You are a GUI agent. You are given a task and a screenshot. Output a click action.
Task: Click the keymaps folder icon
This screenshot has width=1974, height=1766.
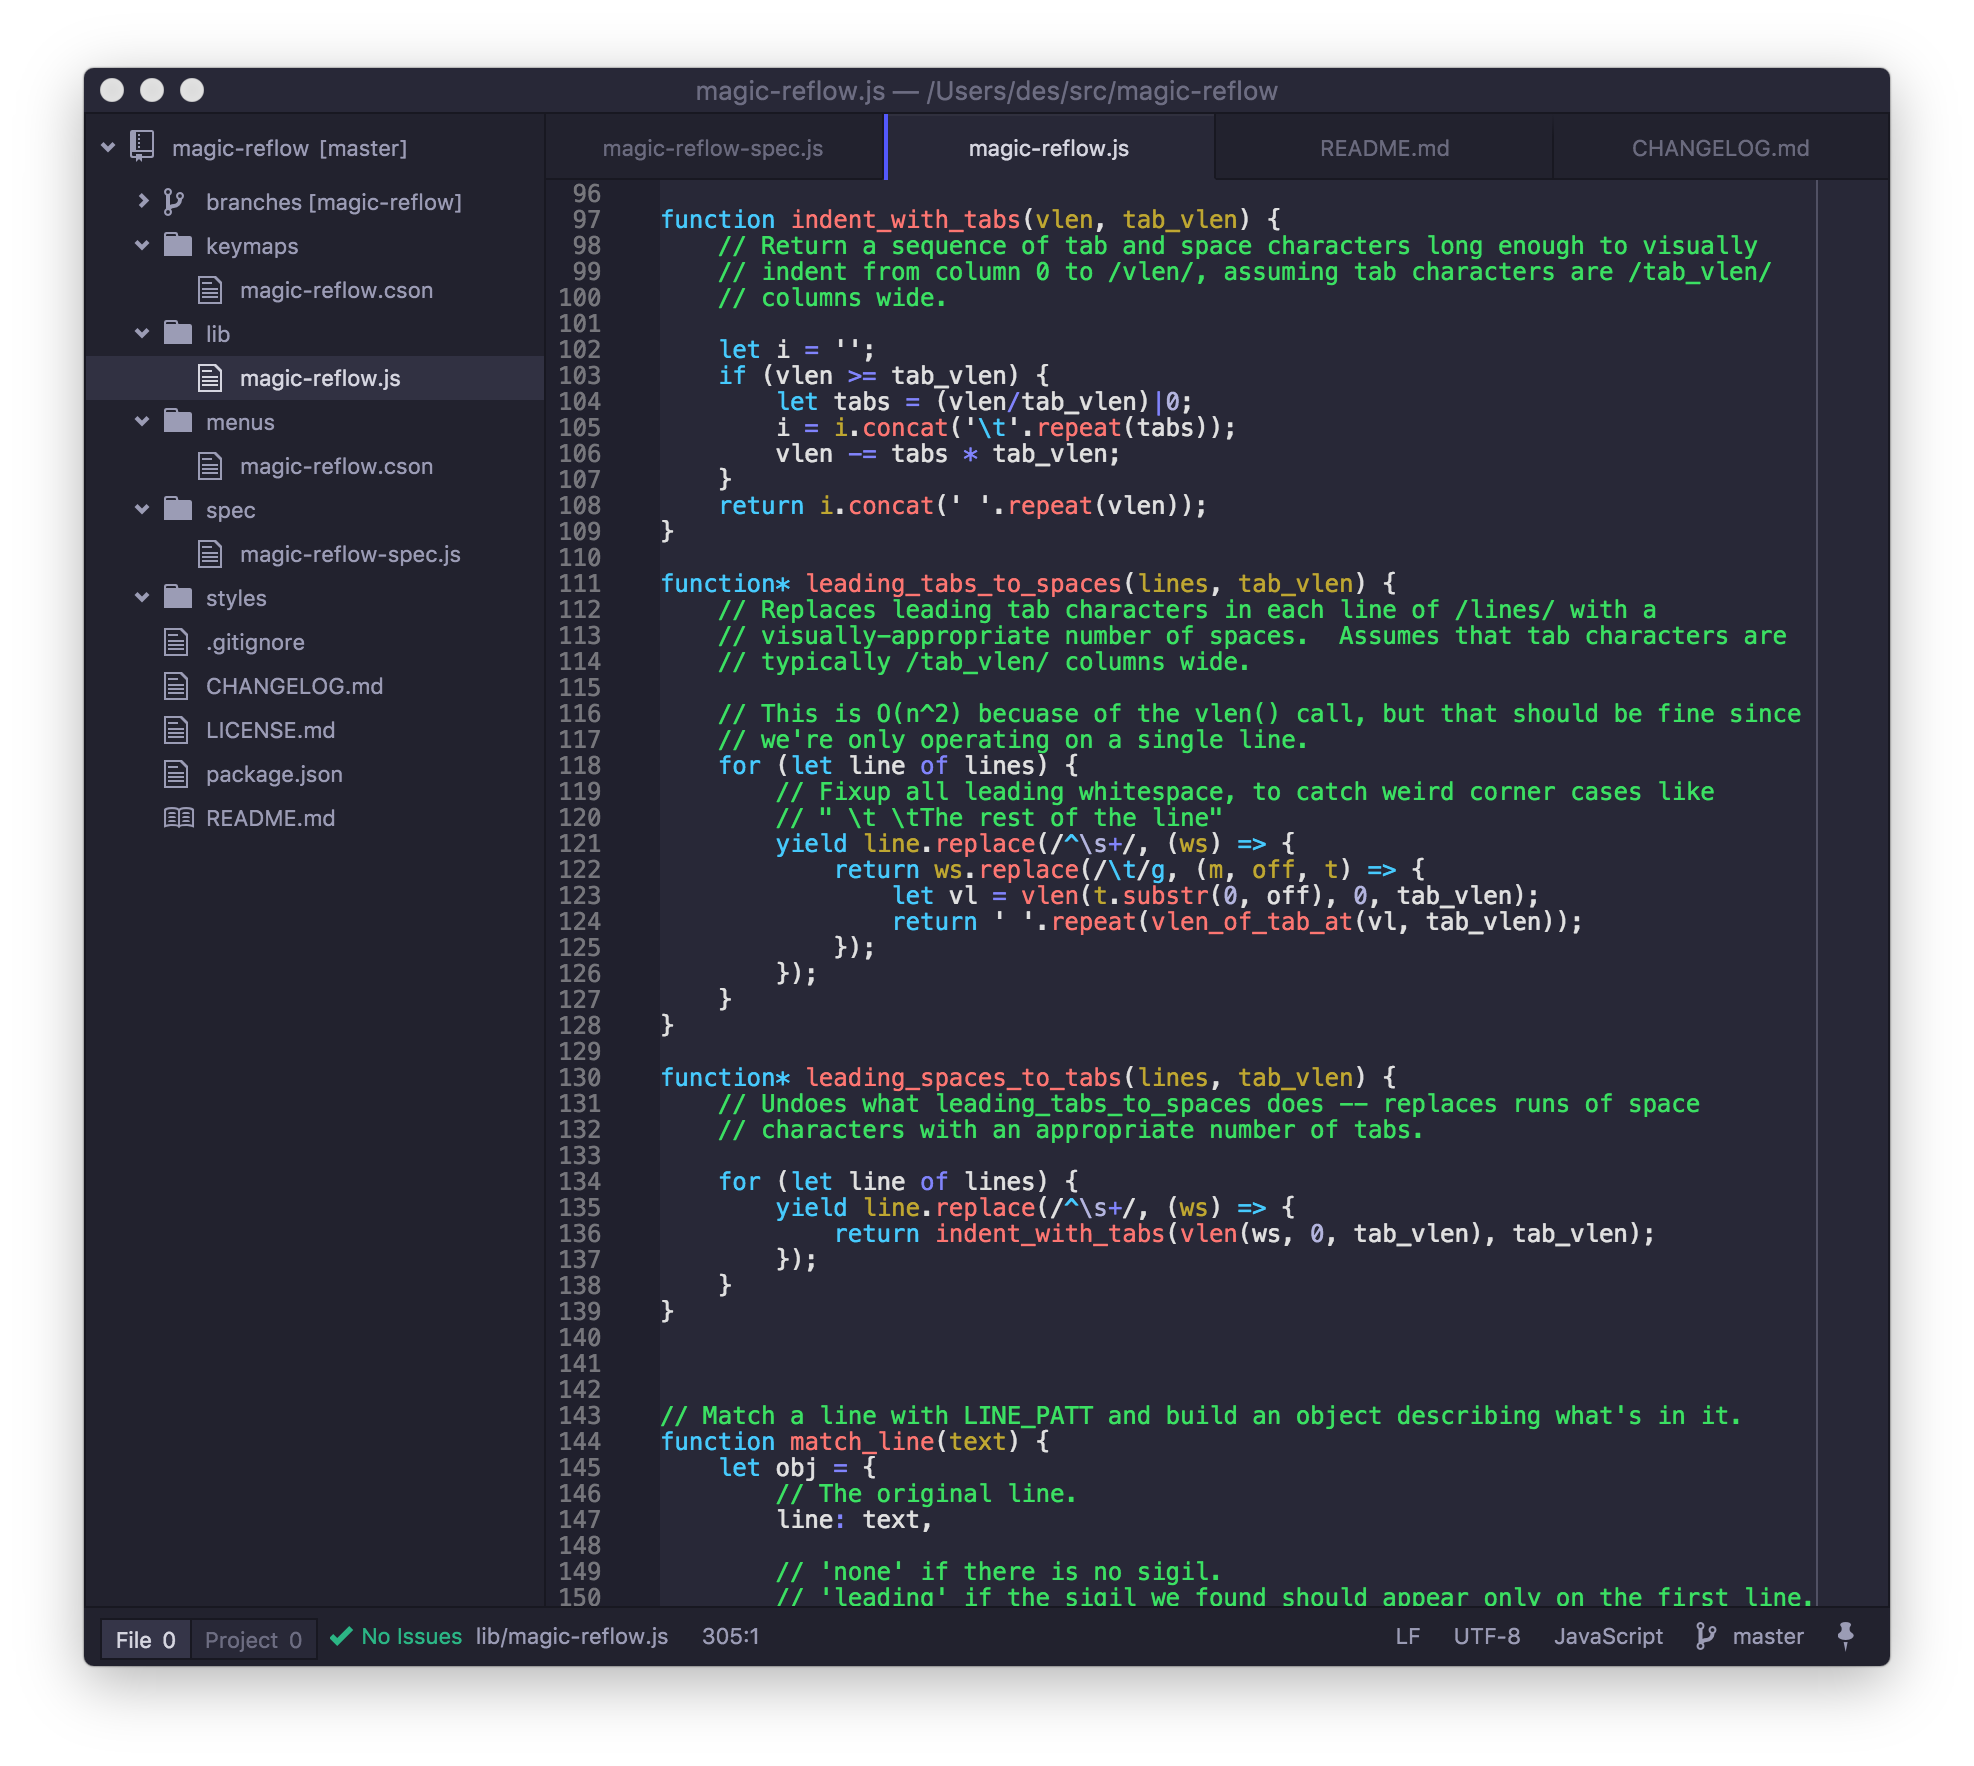[178, 246]
